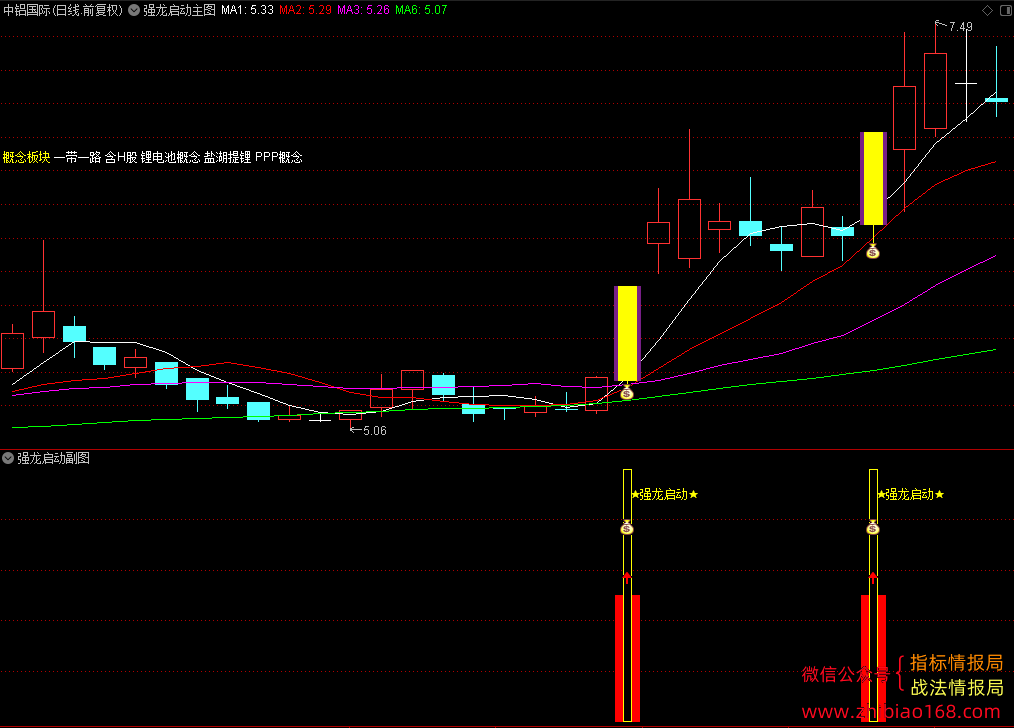Viewport: 1014px width, 728px height.
Task: Click the MA2: 5.29 value
Action: (x=305, y=10)
